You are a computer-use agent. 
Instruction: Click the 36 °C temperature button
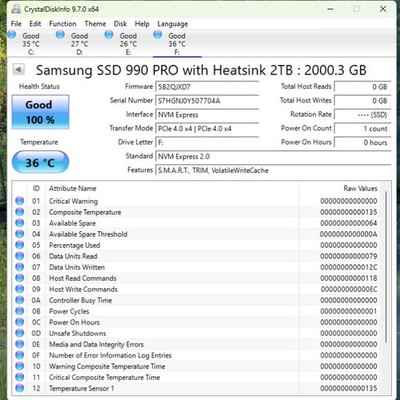point(40,162)
